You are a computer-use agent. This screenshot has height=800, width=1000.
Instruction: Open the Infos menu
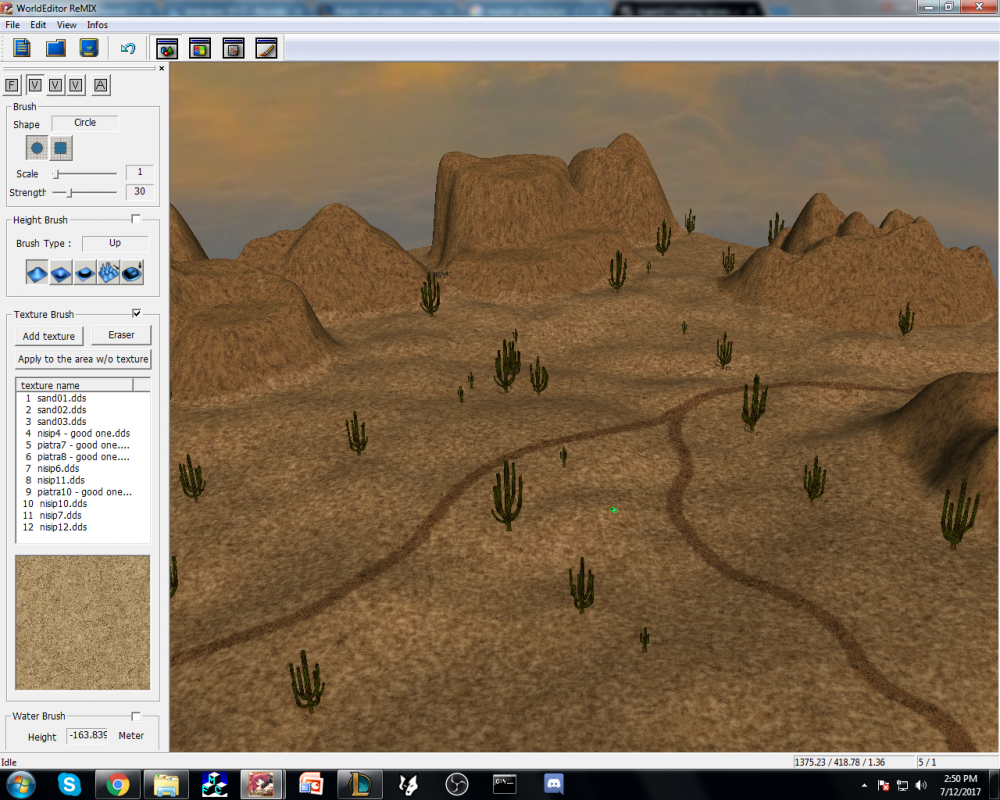(x=97, y=24)
